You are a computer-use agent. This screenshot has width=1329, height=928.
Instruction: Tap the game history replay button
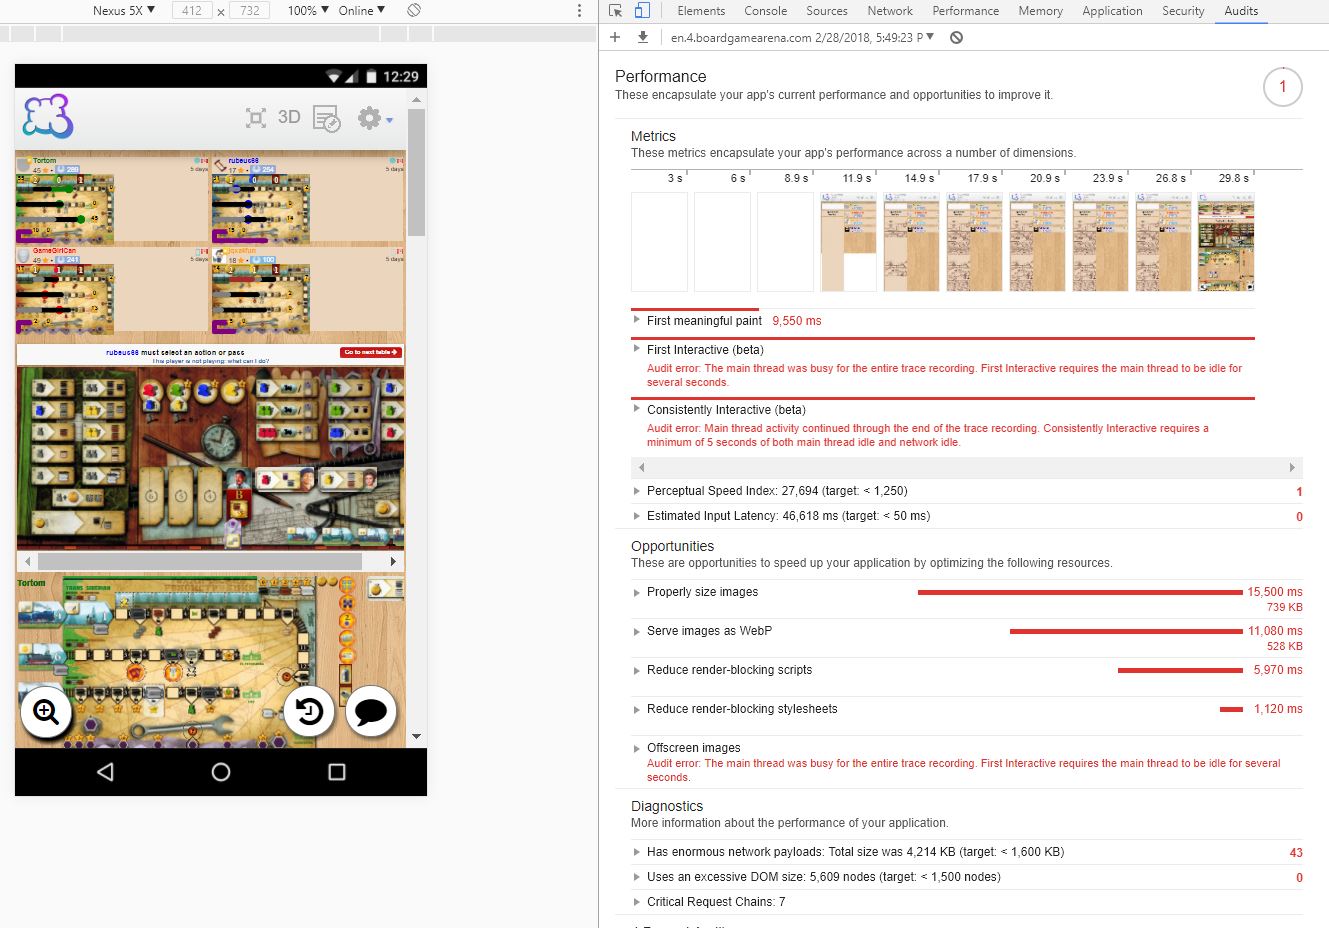(309, 712)
